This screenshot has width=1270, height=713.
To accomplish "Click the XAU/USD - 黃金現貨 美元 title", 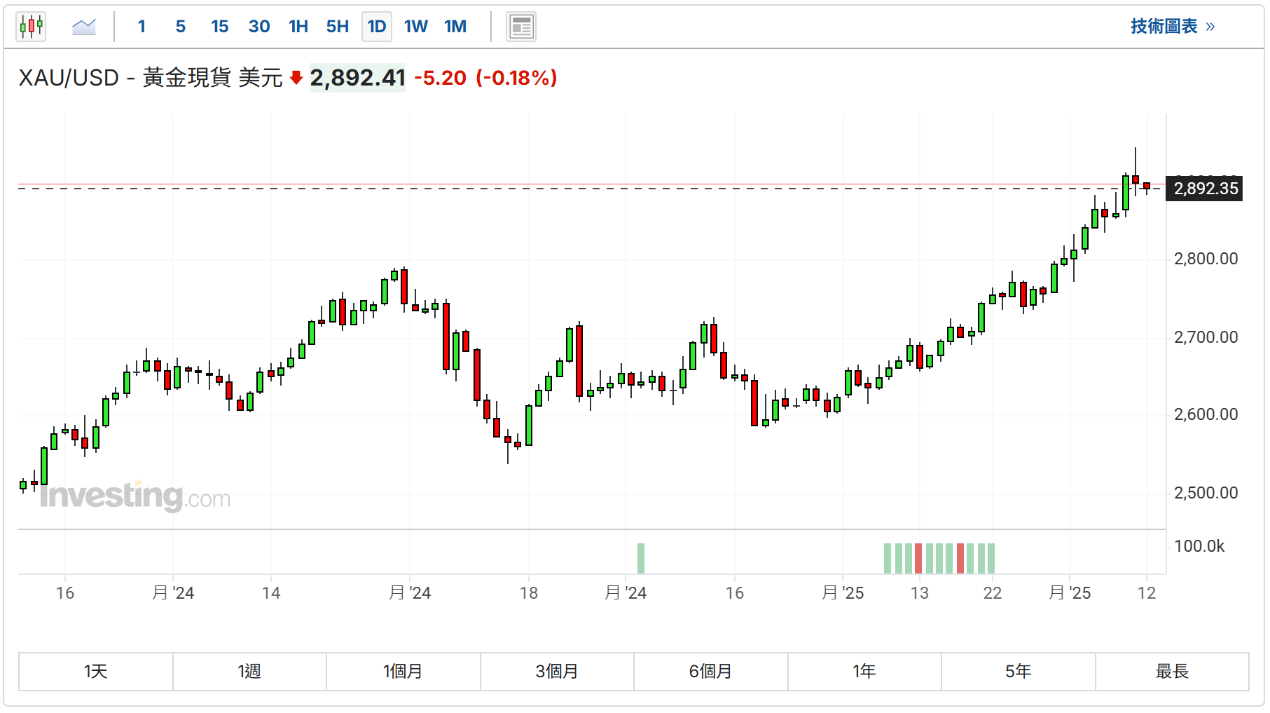I will (x=151, y=78).
